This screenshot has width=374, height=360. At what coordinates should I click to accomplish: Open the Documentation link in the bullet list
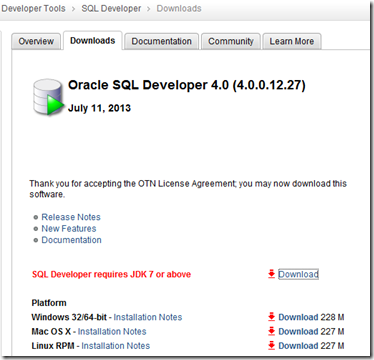71,240
